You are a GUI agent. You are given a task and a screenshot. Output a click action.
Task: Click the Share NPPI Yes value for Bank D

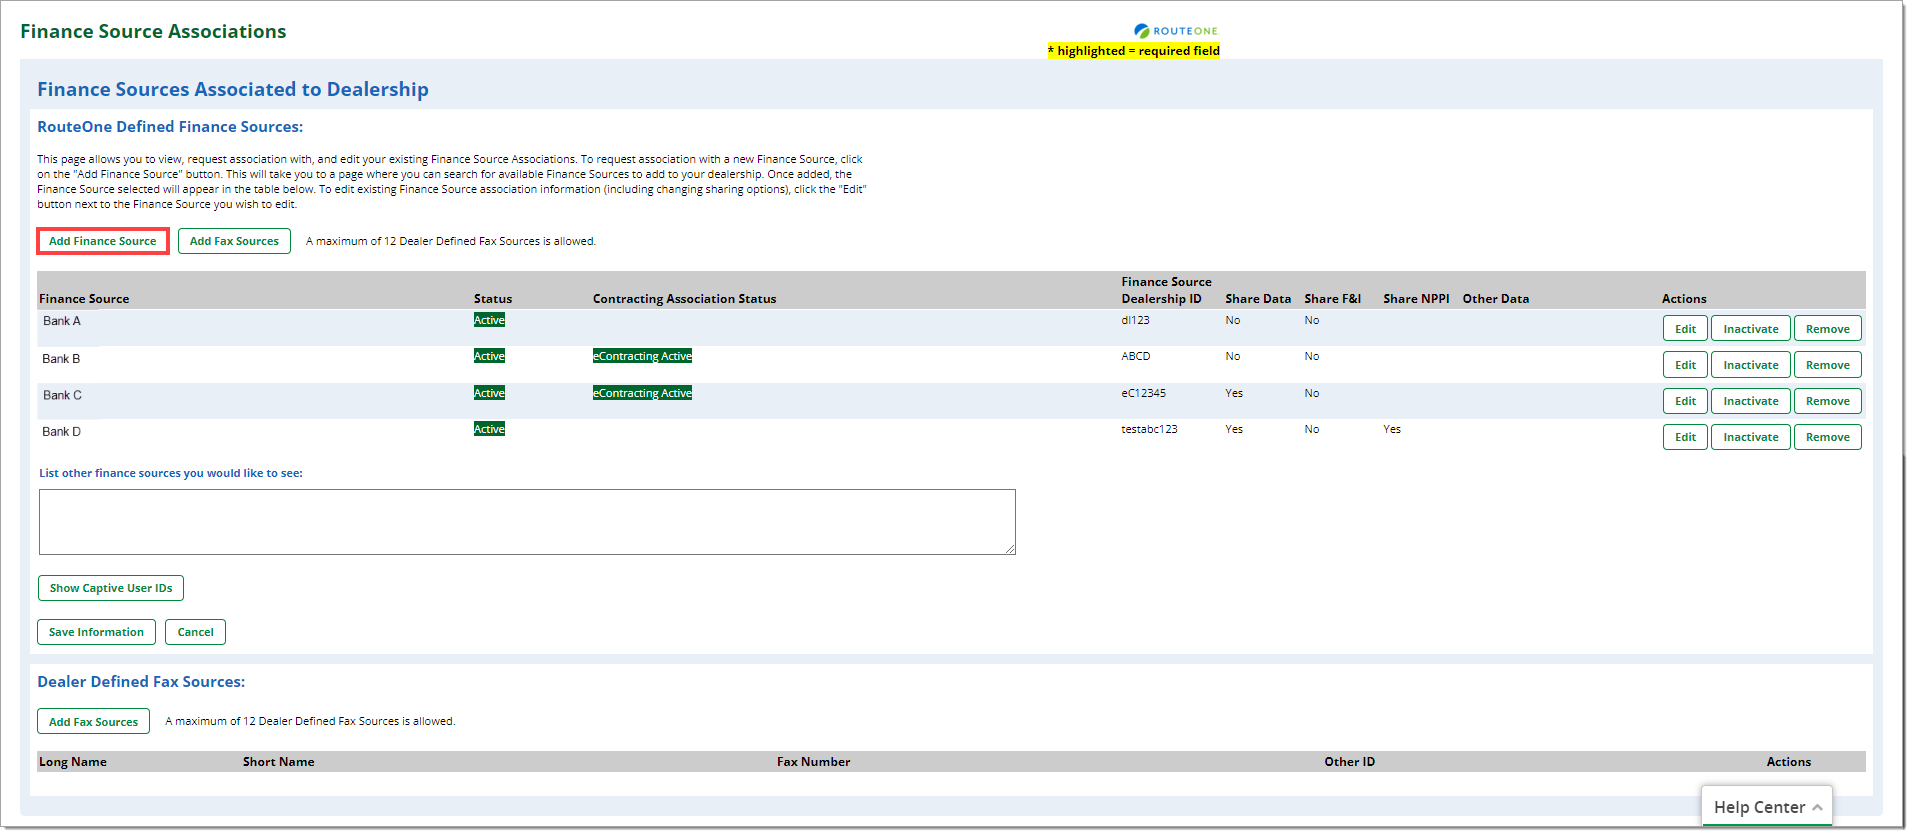[1392, 429]
